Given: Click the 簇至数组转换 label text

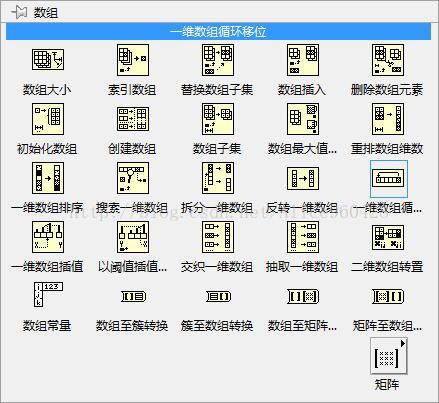Looking at the screenshot, I should pyautogui.click(x=217, y=326).
